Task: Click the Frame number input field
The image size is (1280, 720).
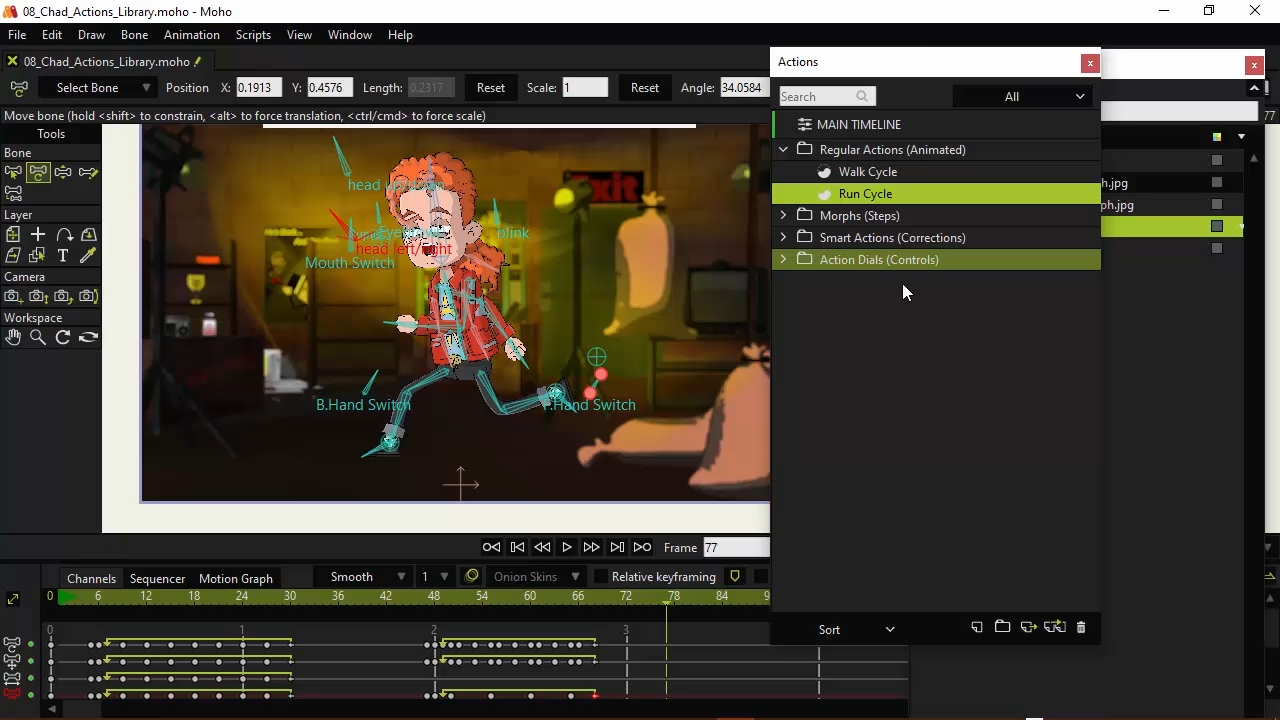Action: [x=735, y=548]
